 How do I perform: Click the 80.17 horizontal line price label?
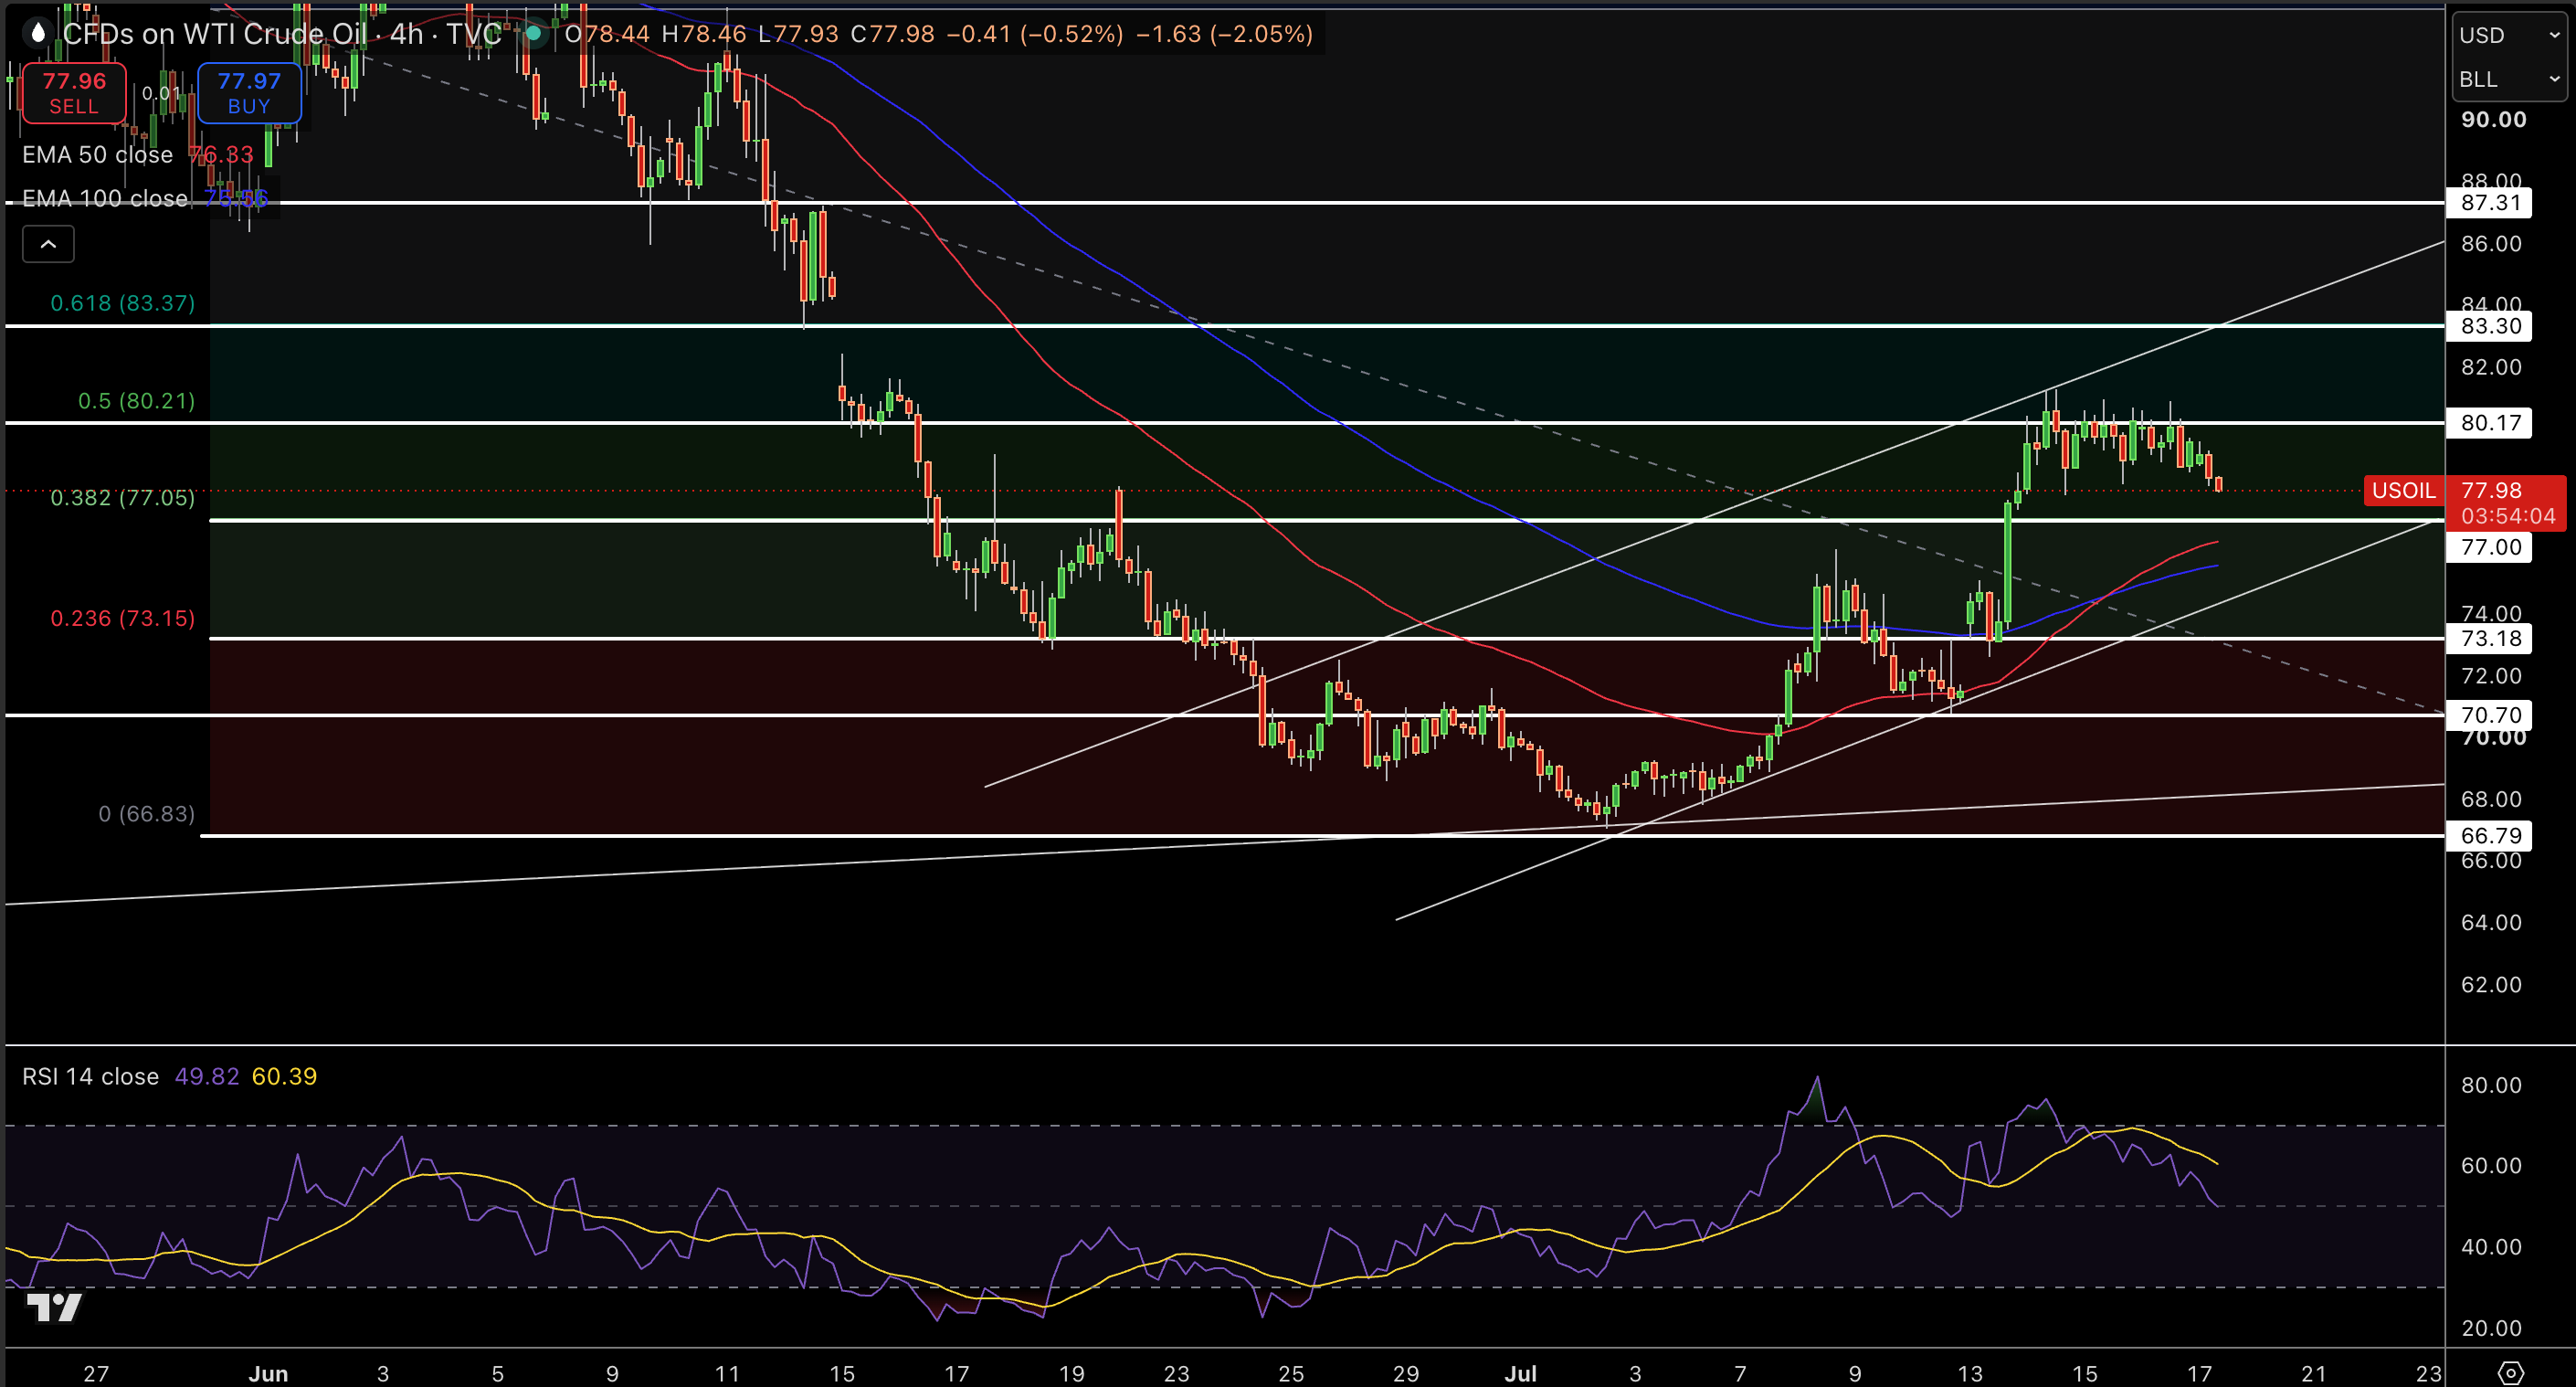point(2490,423)
